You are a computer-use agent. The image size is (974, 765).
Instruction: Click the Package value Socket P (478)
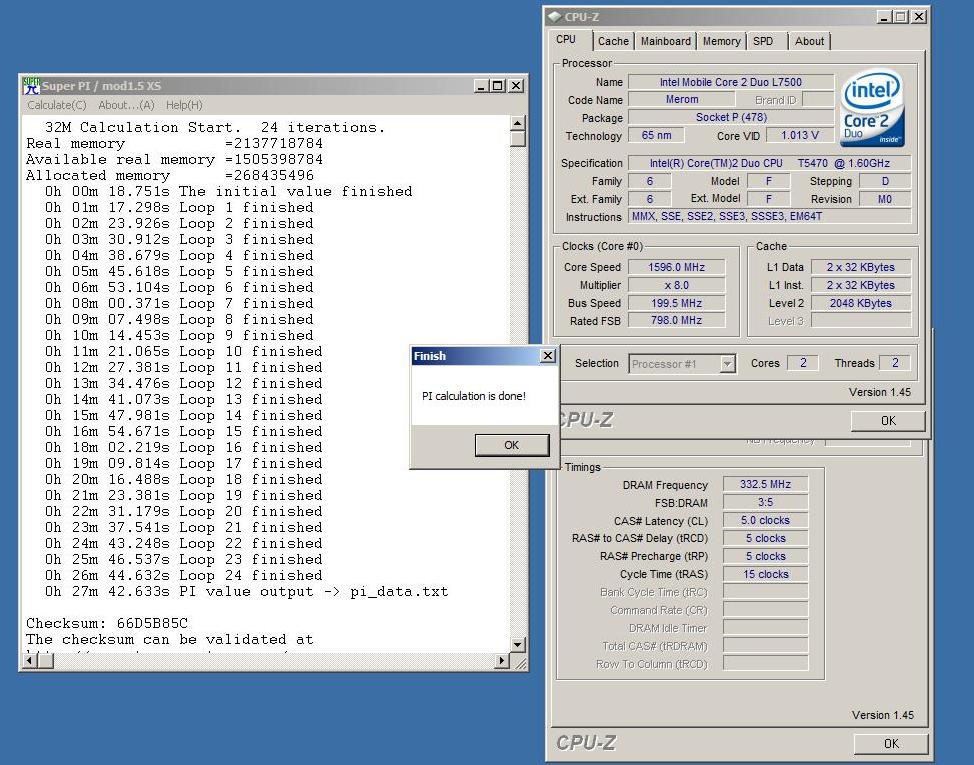pyautogui.click(x=730, y=117)
